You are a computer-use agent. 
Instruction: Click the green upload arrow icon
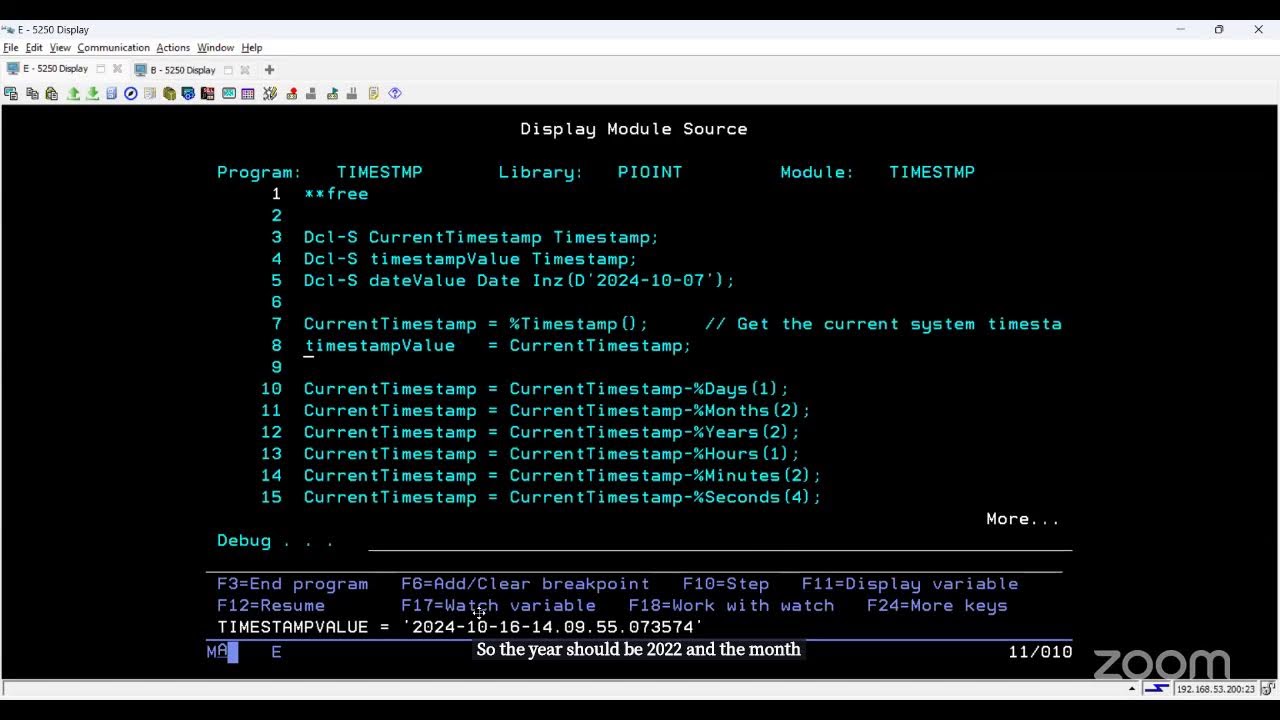[x=73, y=93]
